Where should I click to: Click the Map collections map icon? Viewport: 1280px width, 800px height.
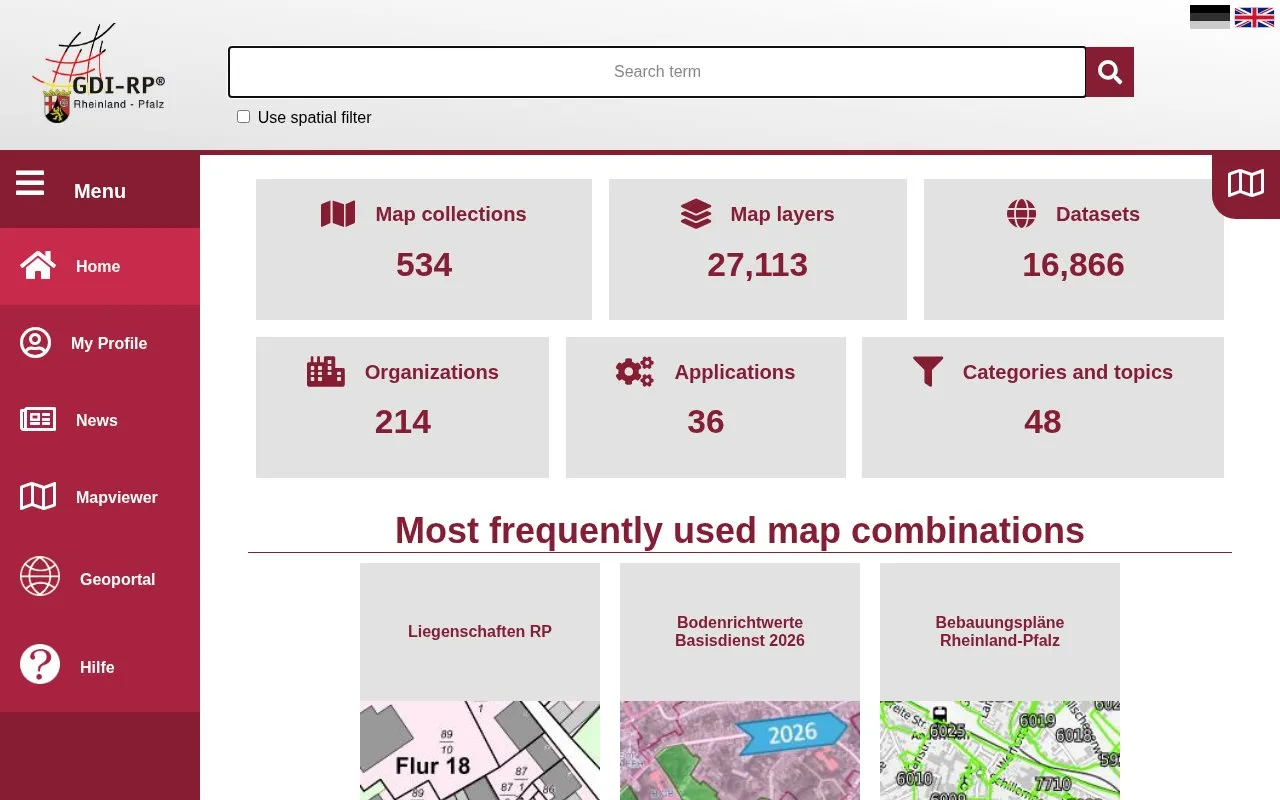tap(338, 214)
